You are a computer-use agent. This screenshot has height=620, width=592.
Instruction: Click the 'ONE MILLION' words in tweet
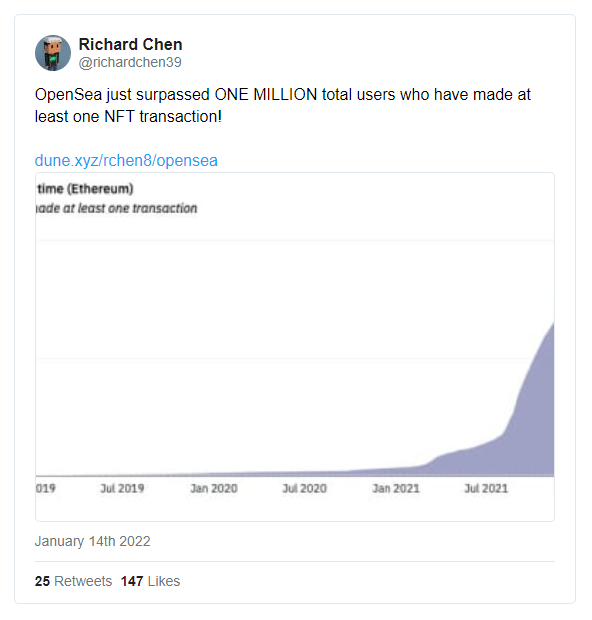pos(266,95)
